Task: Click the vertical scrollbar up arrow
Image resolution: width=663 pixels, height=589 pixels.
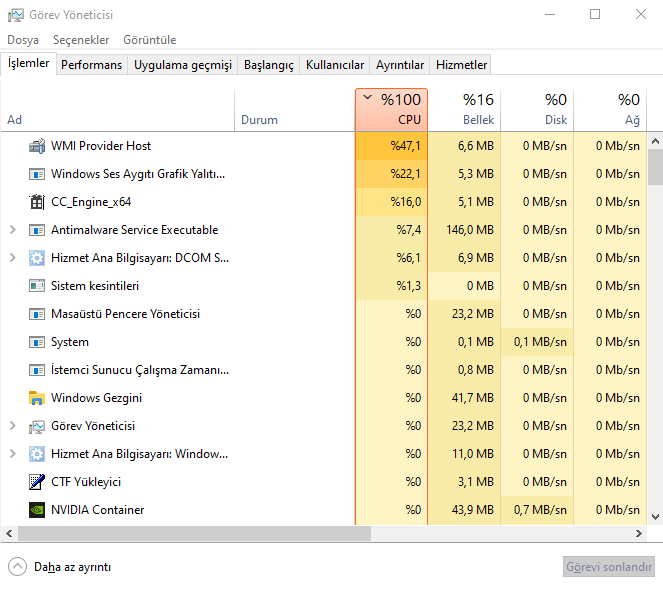Action: (655, 141)
